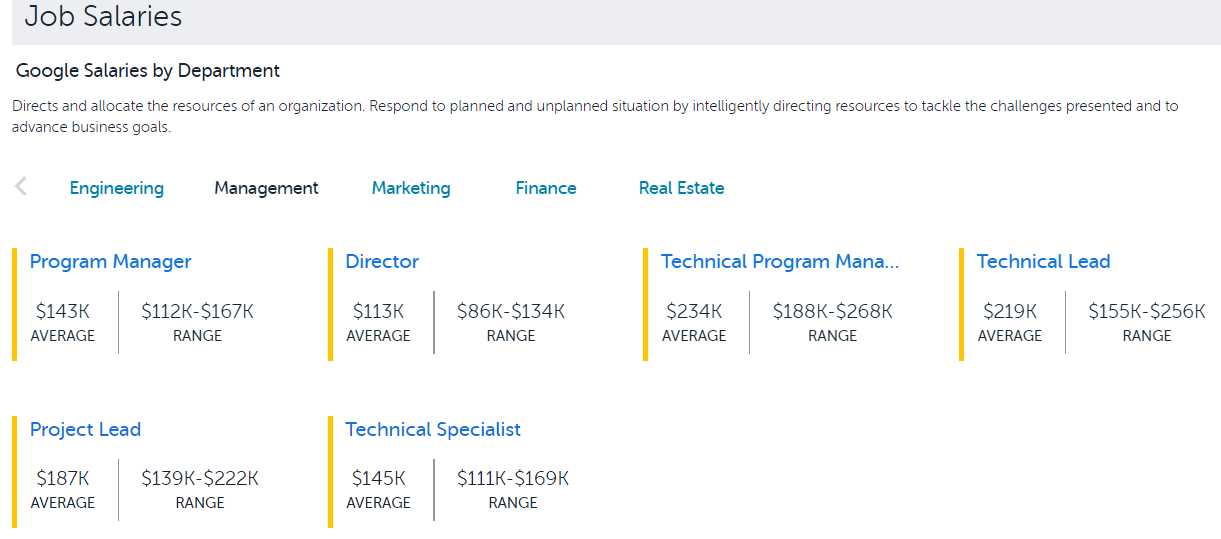
Task: Click the $155K-$256K range value
Action: coord(1147,312)
